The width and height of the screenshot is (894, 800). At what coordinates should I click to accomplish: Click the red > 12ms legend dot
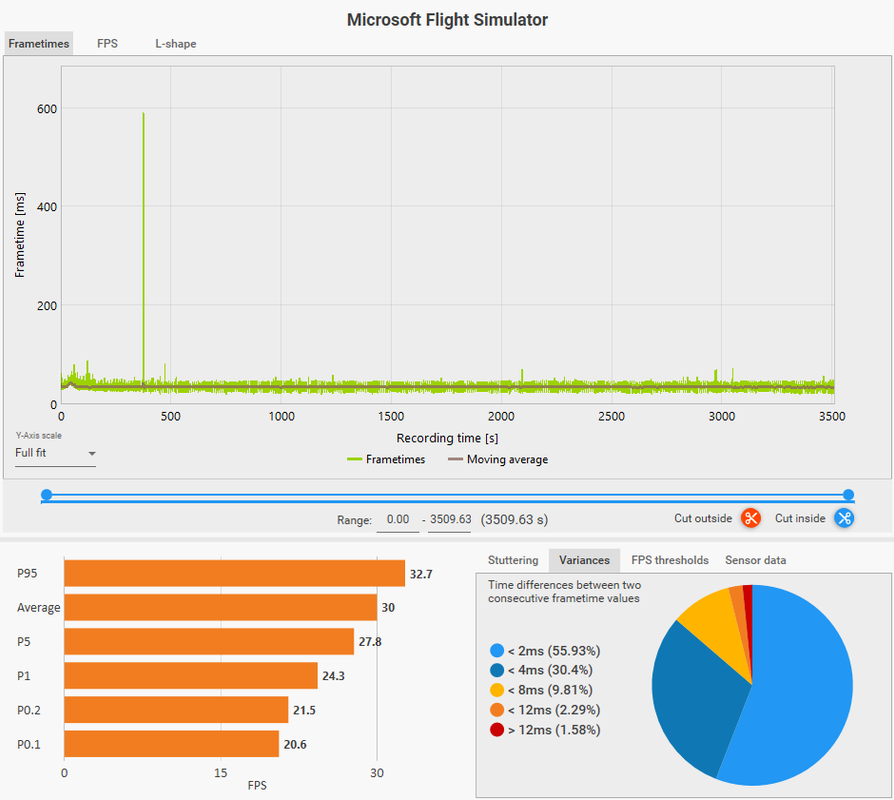tap(497, 730)
